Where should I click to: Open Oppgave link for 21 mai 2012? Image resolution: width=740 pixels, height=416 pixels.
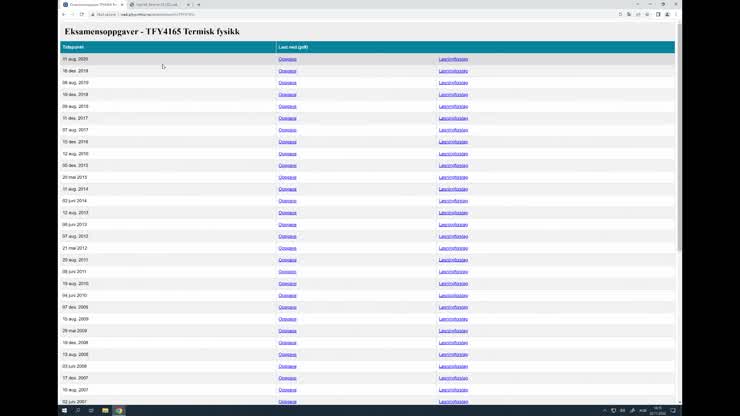click(x=287, y=248)
